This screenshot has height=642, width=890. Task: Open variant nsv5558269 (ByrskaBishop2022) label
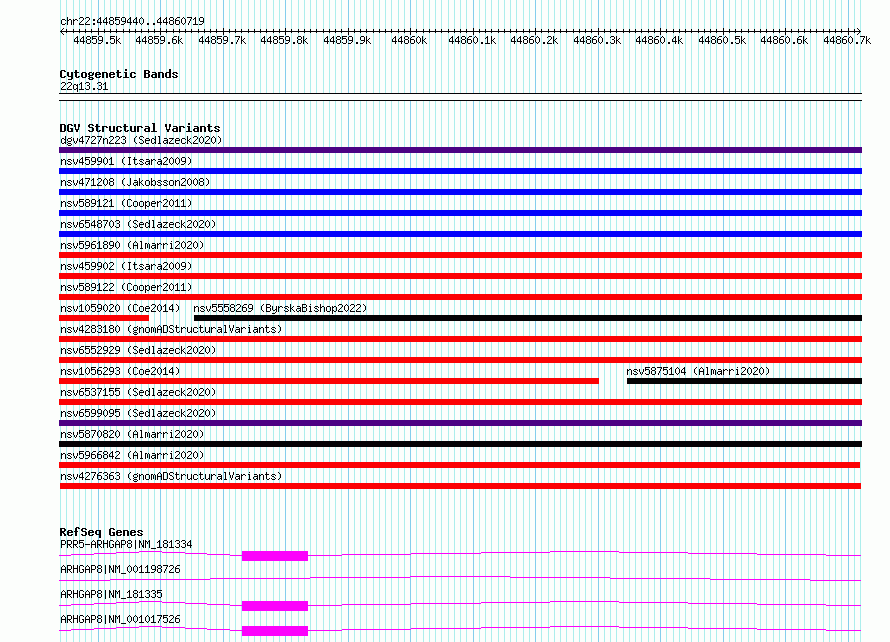(x=280, y=308)
